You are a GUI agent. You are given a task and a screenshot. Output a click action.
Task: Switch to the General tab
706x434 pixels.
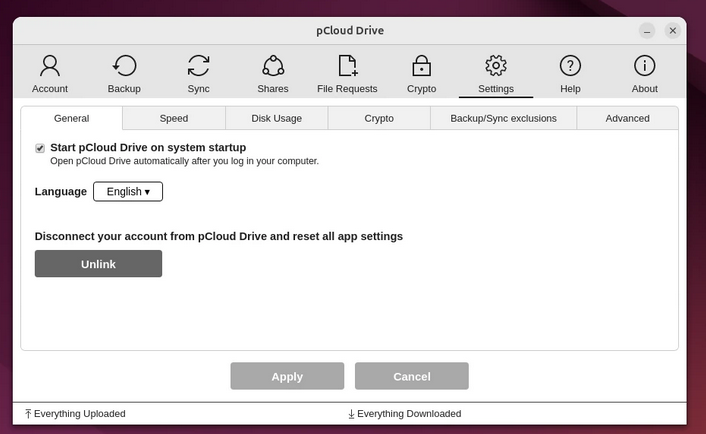point(72,118)
